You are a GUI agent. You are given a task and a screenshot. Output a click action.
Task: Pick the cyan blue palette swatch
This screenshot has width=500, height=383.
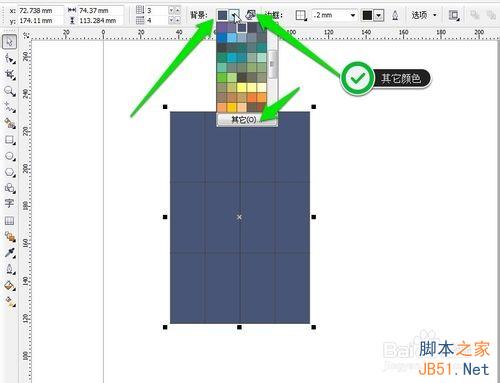coord(232,58)
